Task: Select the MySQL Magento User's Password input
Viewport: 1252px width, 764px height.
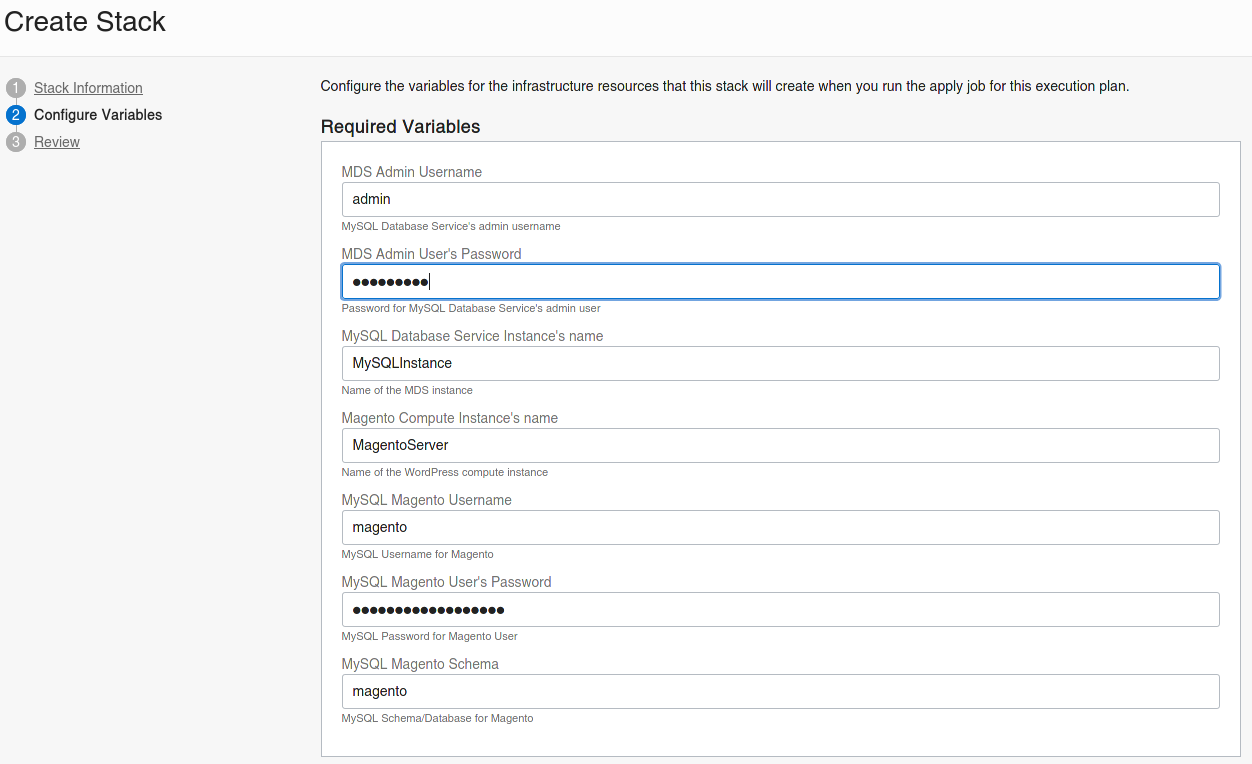Action: pyautogui.click(x=780, y=609)
